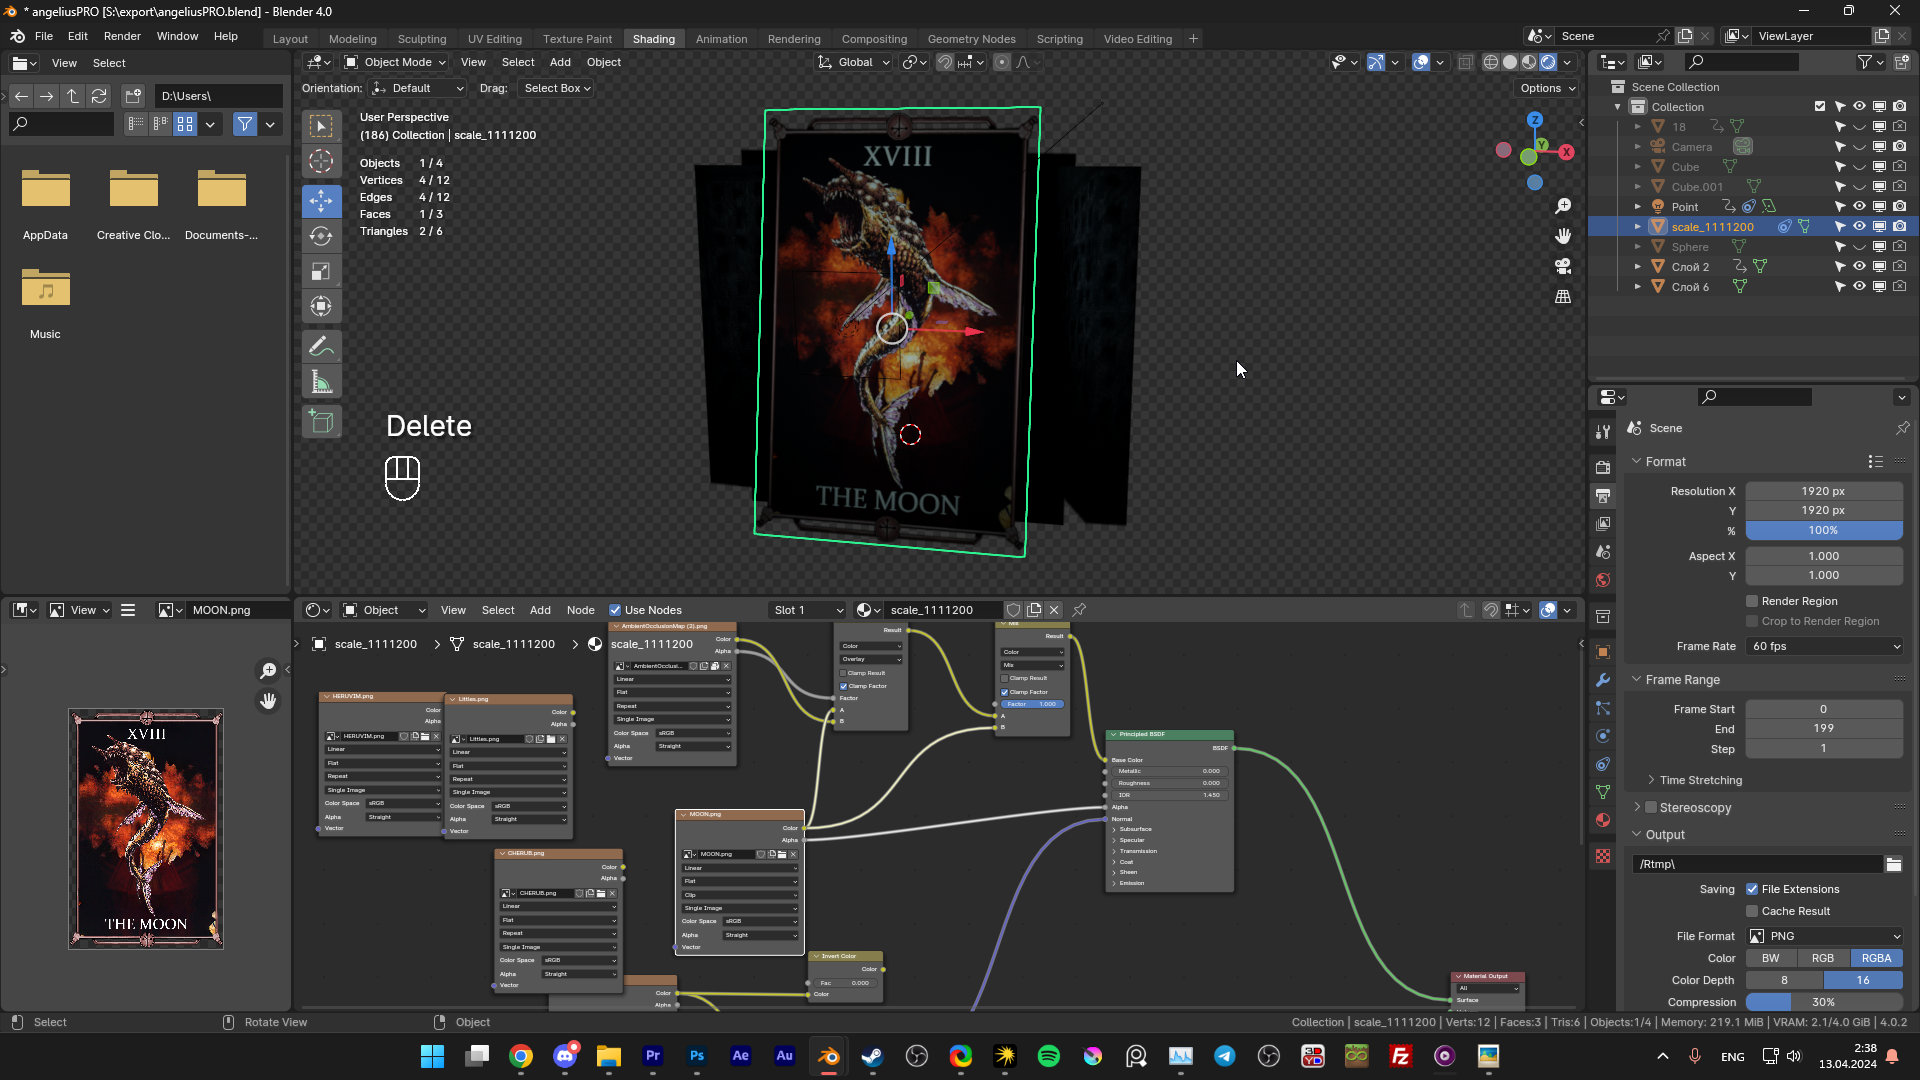Expand the Camera item in outliner
Image resolution: width=1920 pixels, height=1080 pixels.
tap(1637, 147)
